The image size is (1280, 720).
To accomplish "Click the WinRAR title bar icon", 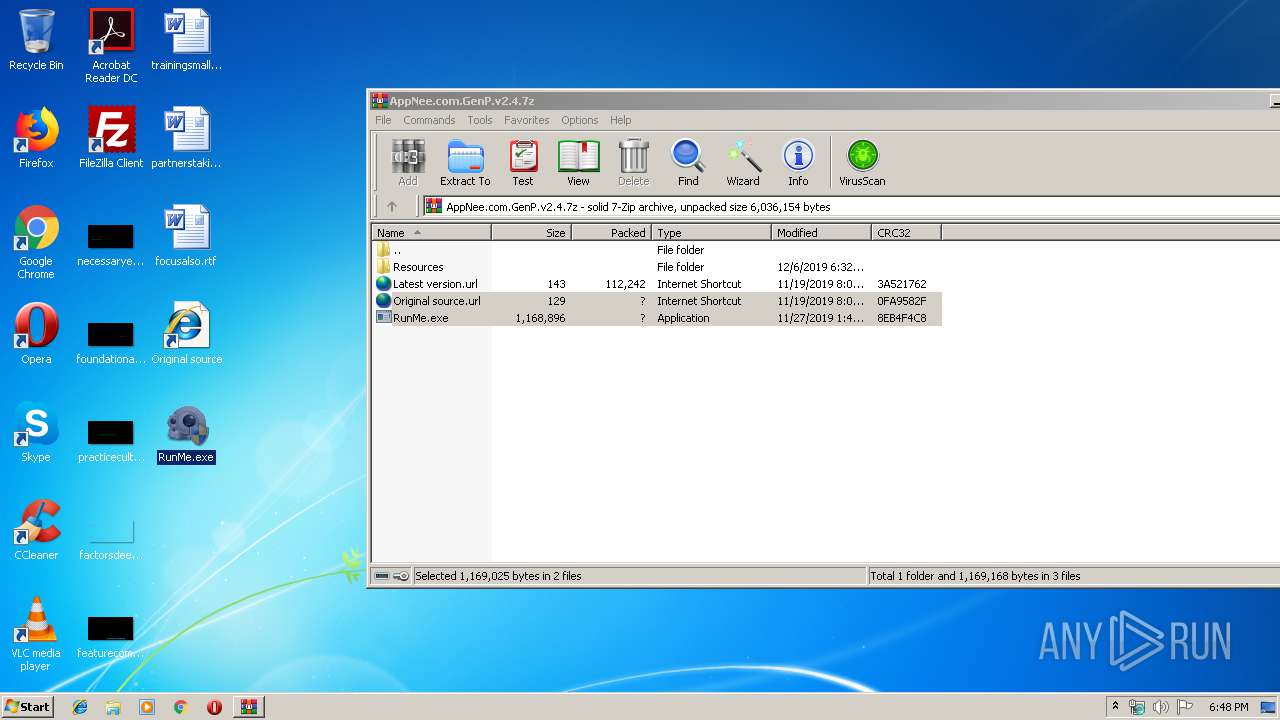I will [x=379, y=101].
